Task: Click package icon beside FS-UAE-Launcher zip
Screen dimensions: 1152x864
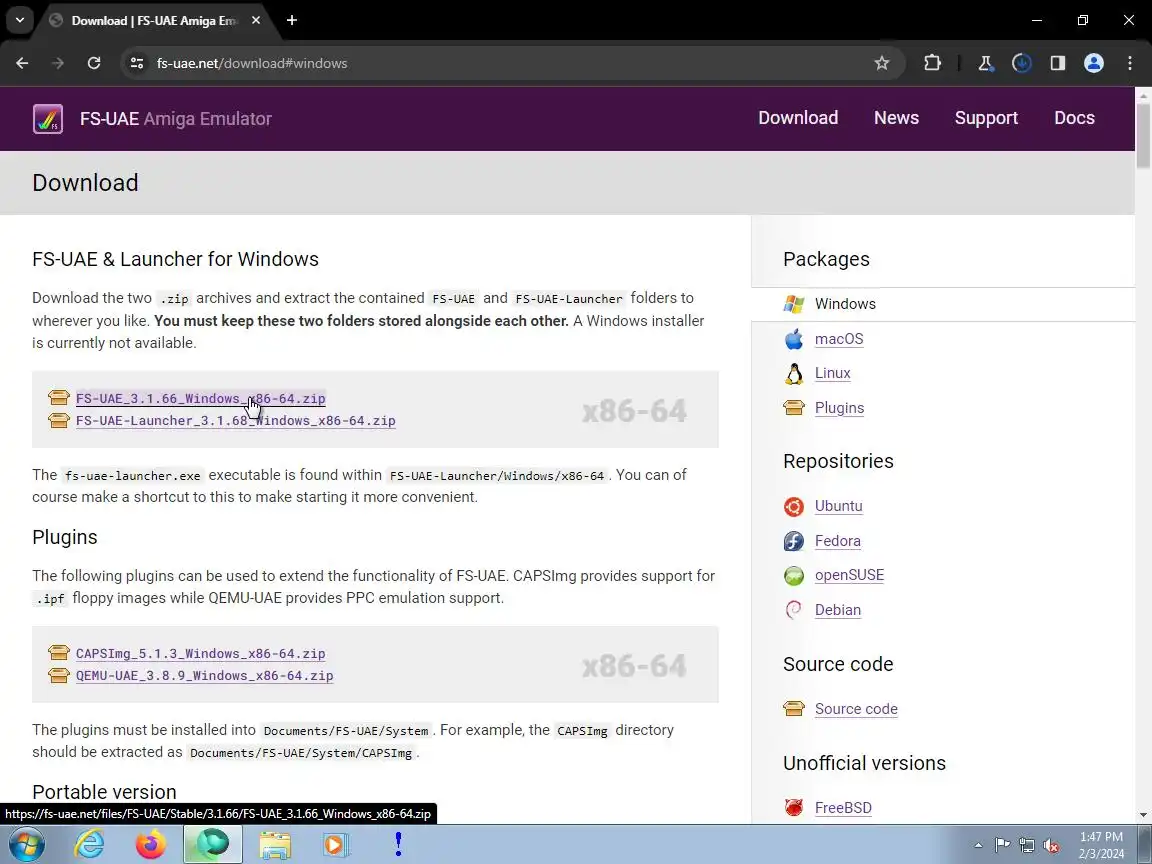Action: [59, 420]
